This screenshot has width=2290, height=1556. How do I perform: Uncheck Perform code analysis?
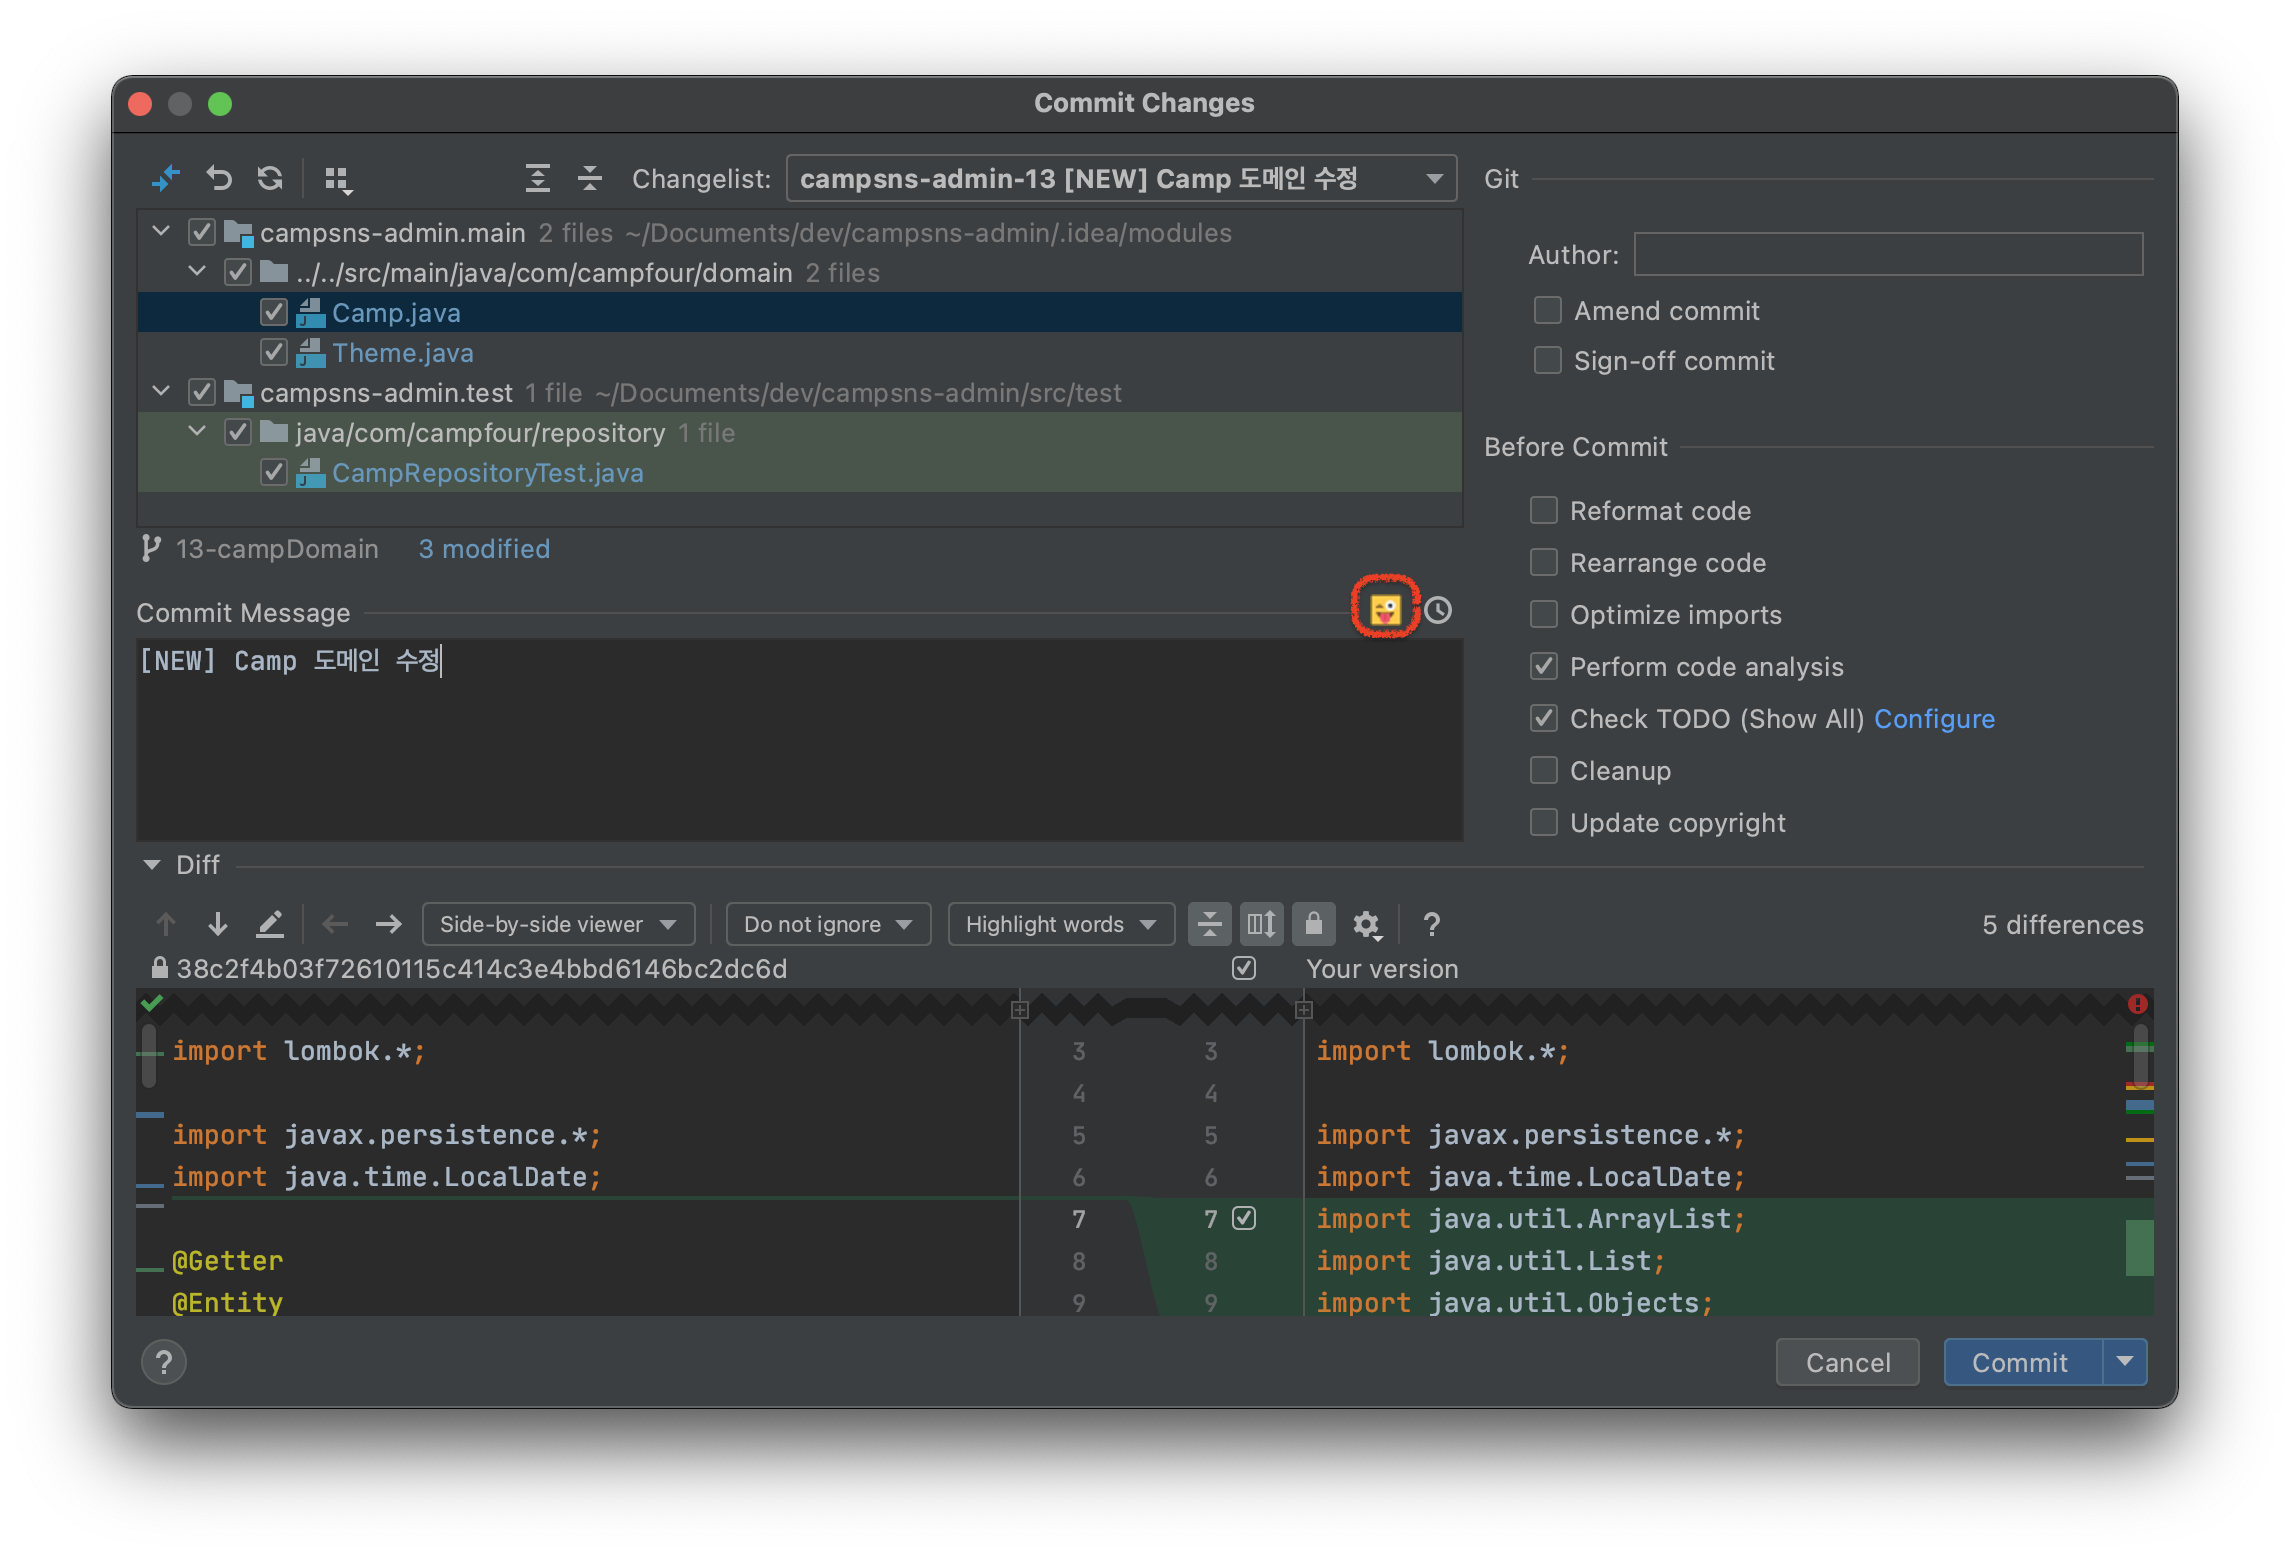click(x=1544, y=667)
